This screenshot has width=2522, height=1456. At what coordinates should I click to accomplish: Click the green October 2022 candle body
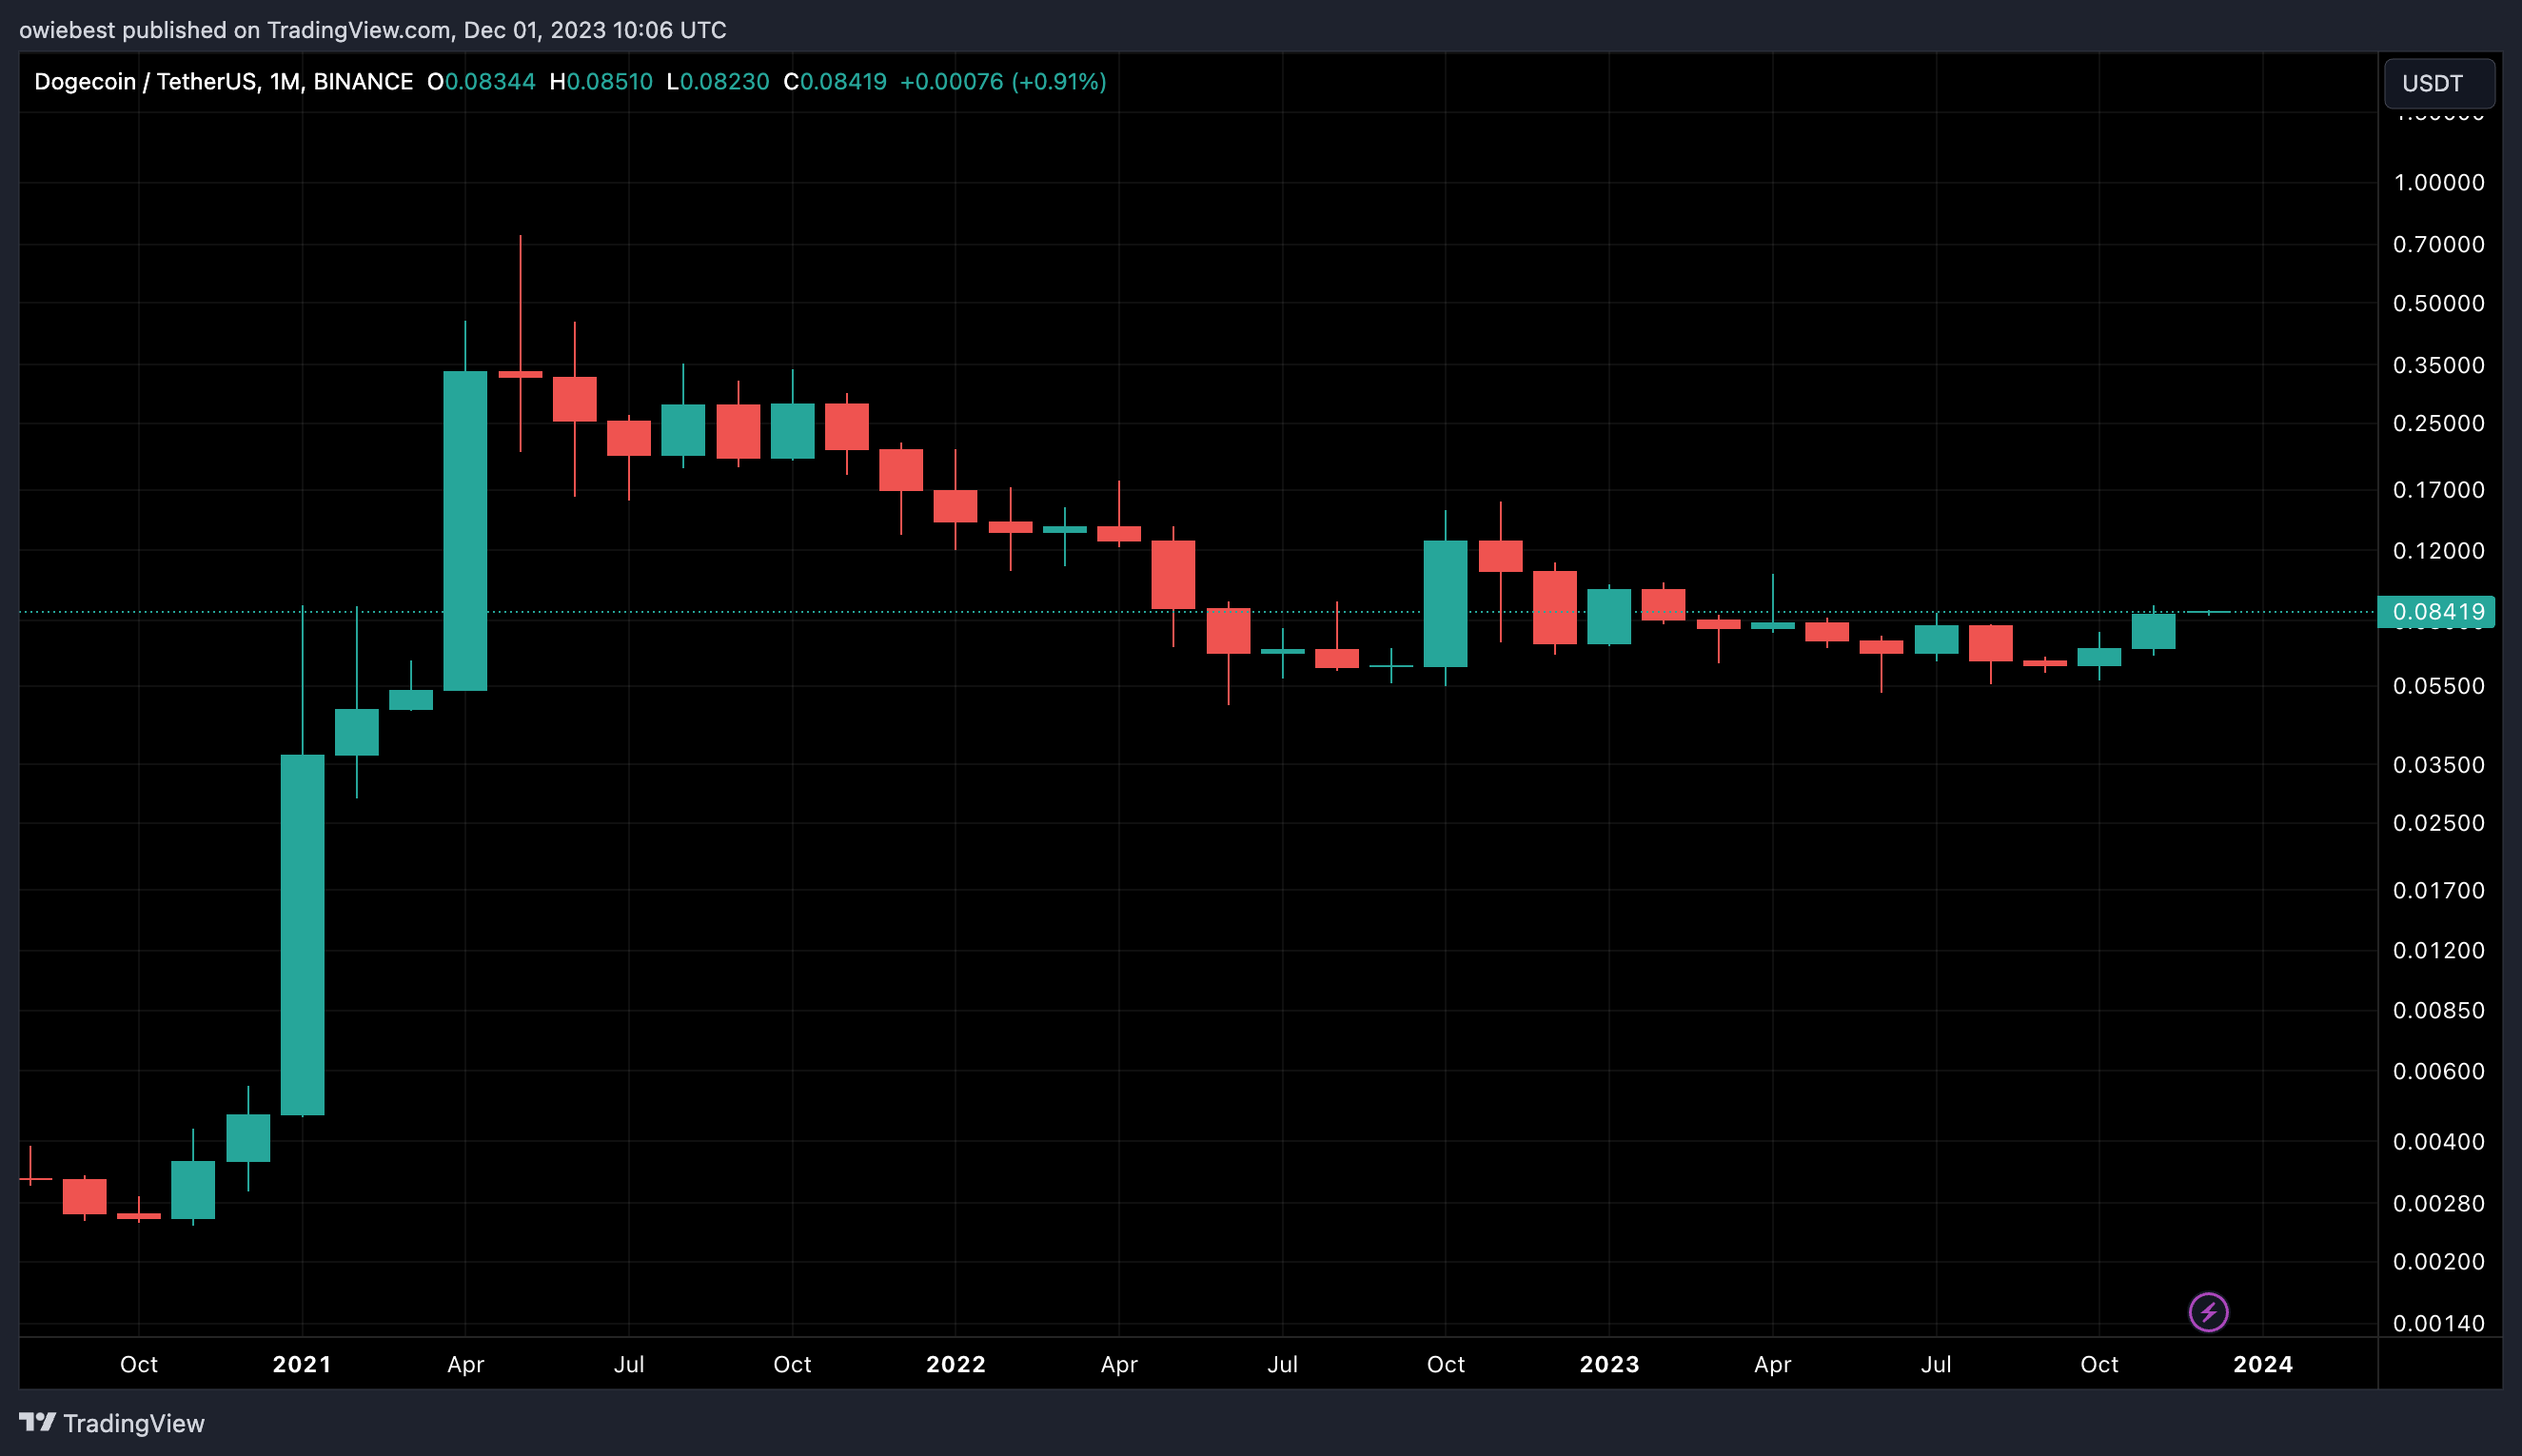[x=1445, y=603]
